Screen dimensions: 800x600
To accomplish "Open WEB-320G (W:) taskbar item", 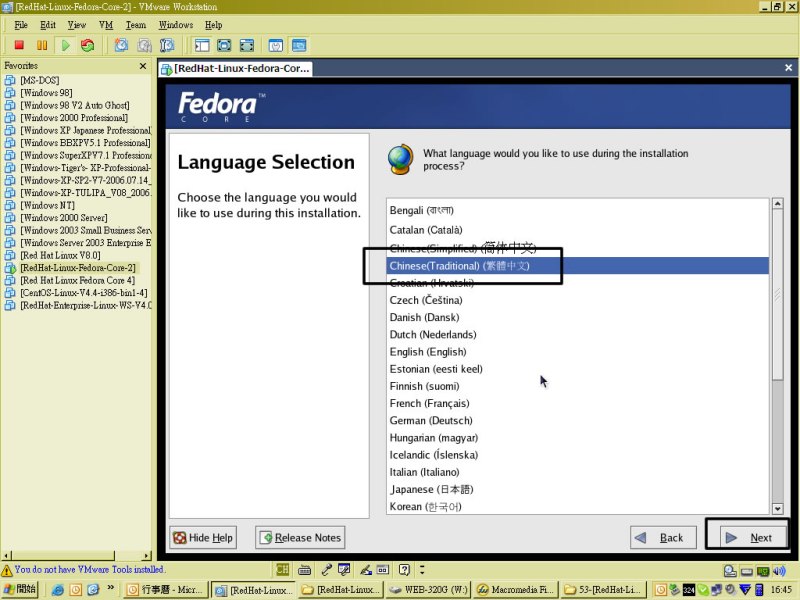I will click(x=429, y=589).
